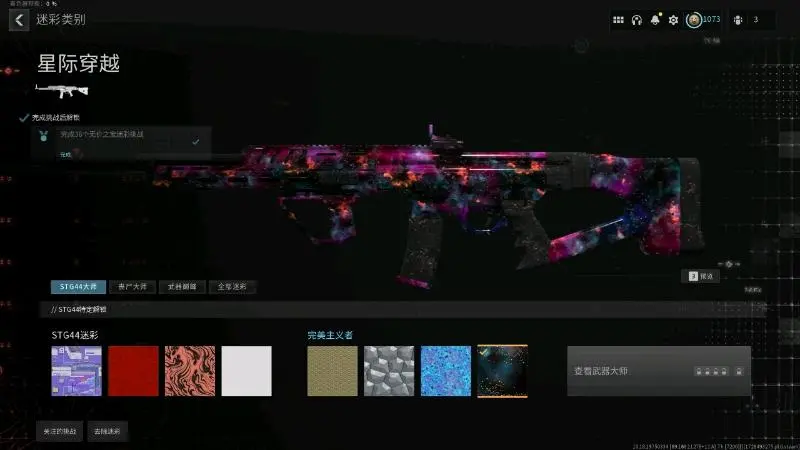This screenshot has width=800, height=450.
Task: Click the 查看武器大师 button
Action: pos(658,371)
